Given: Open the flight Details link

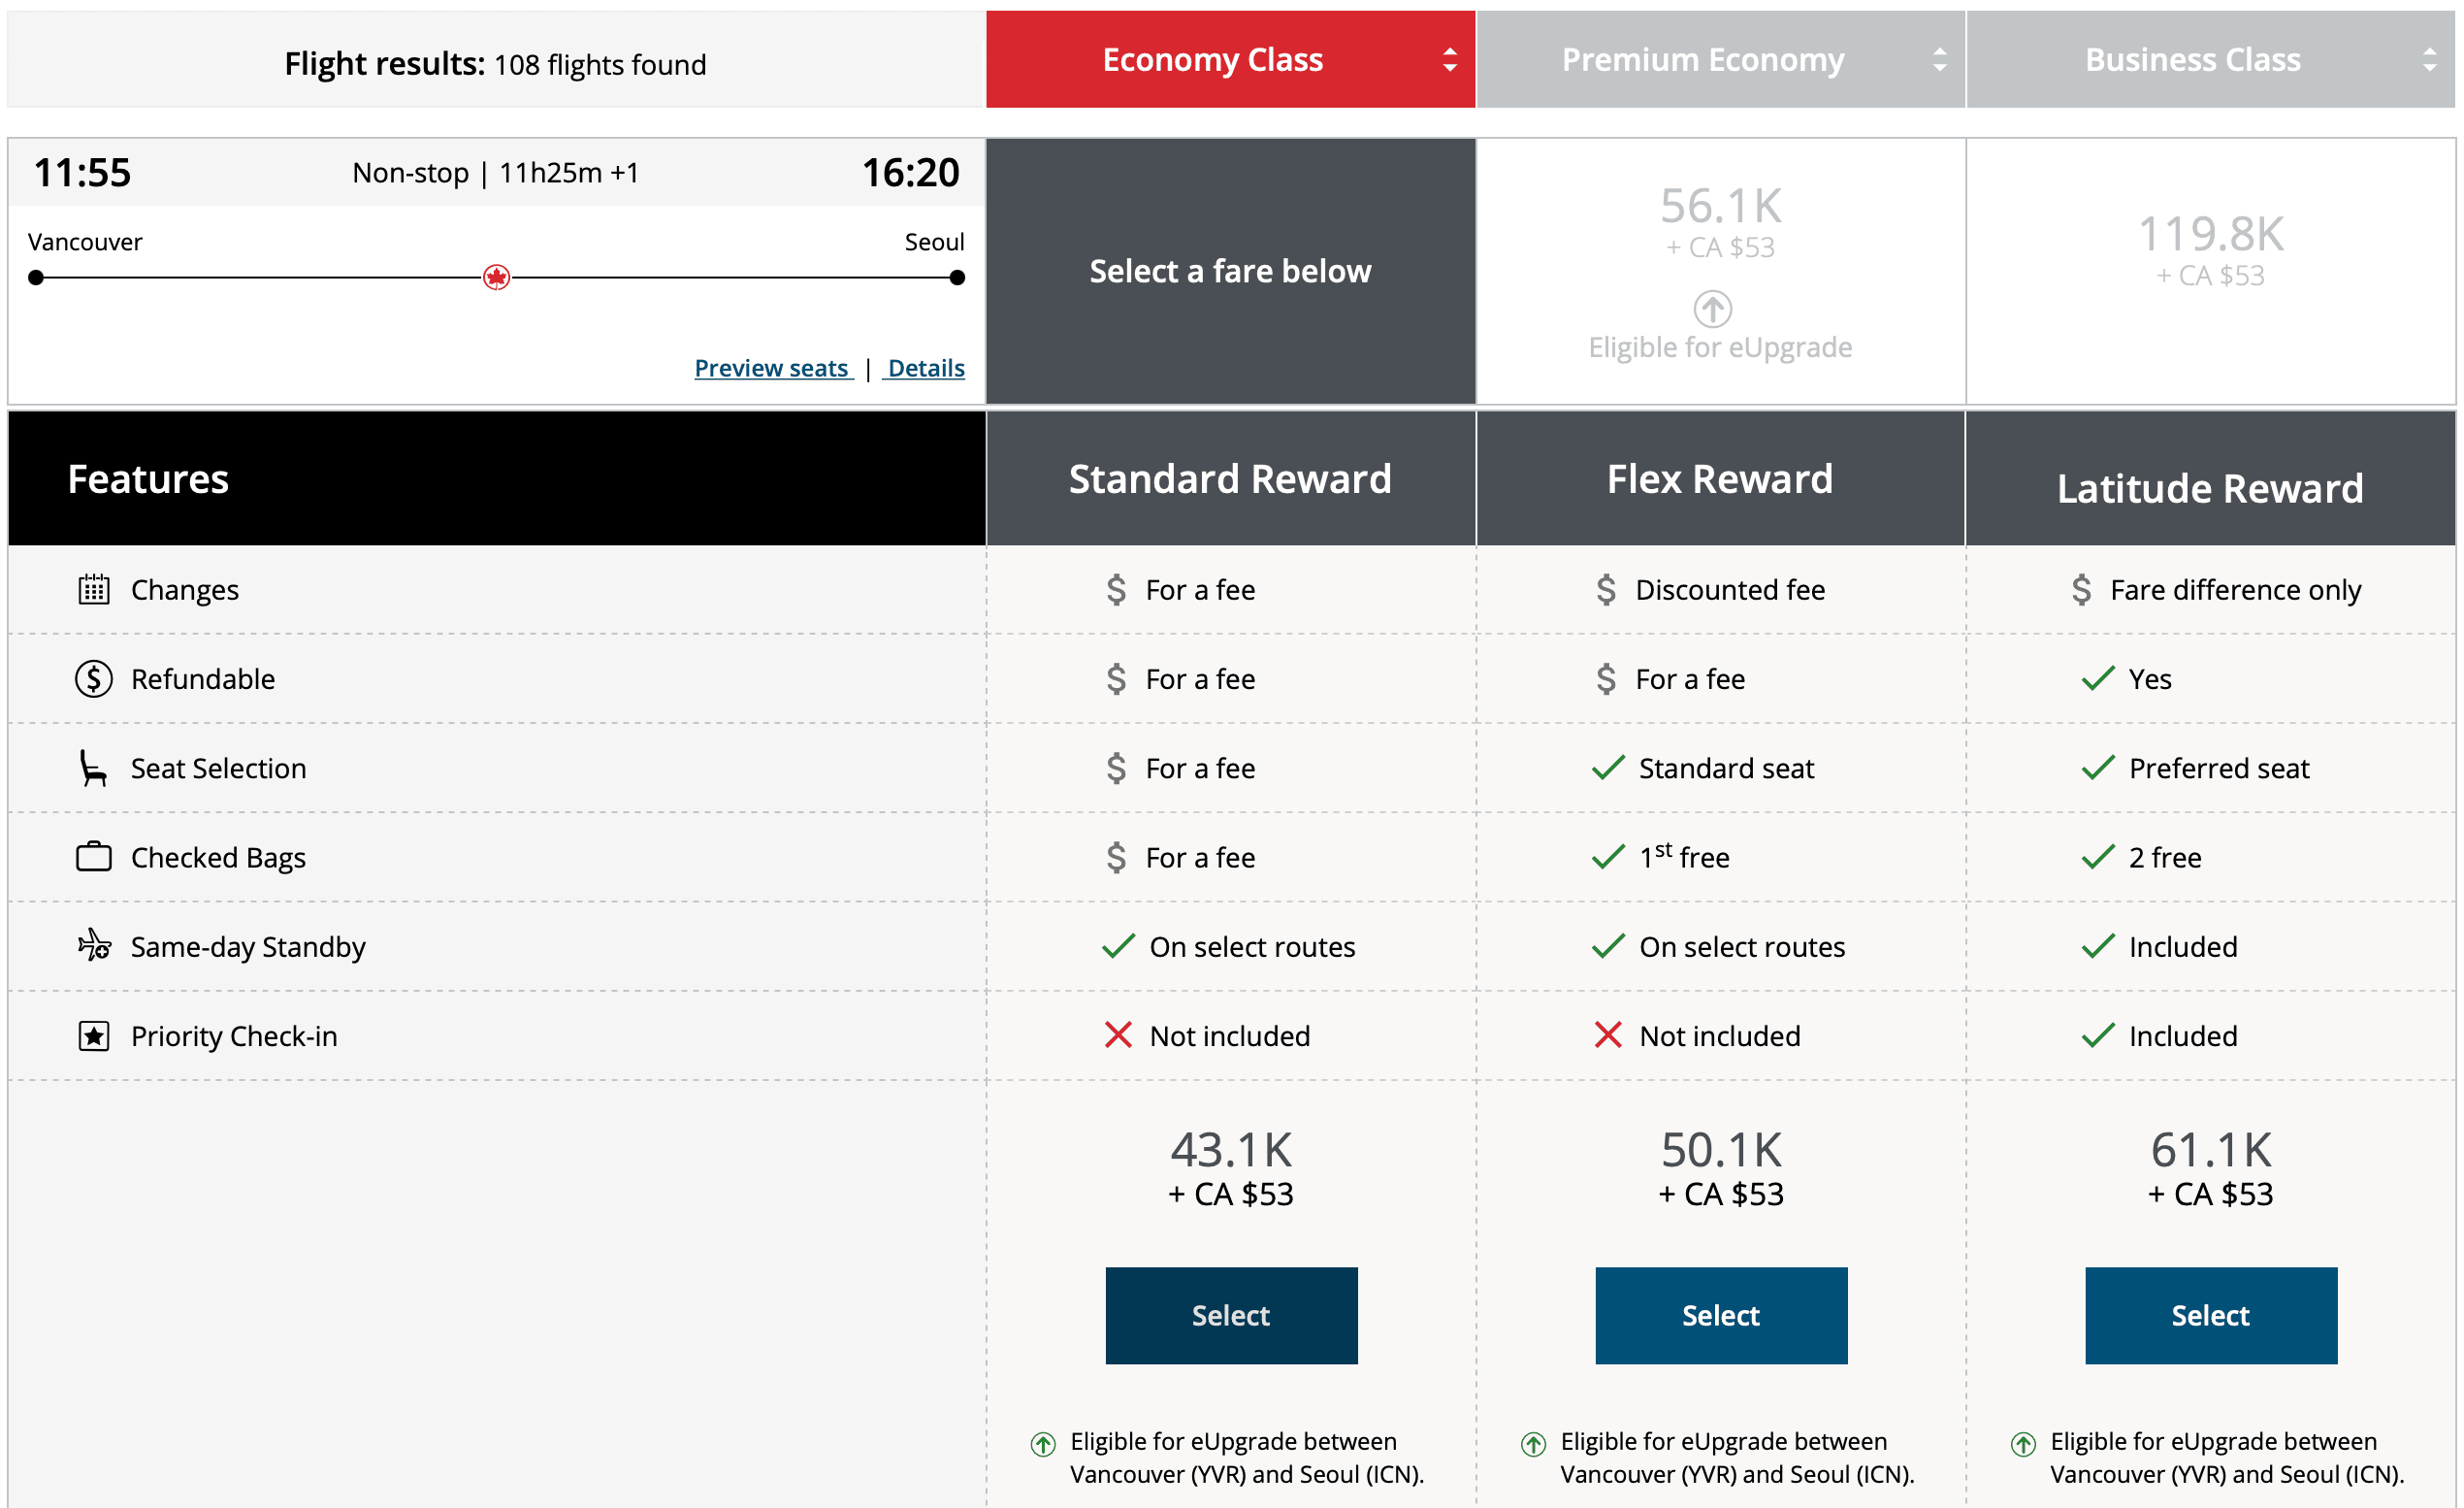Looking at the screenshot, I should tap(926, 368).
